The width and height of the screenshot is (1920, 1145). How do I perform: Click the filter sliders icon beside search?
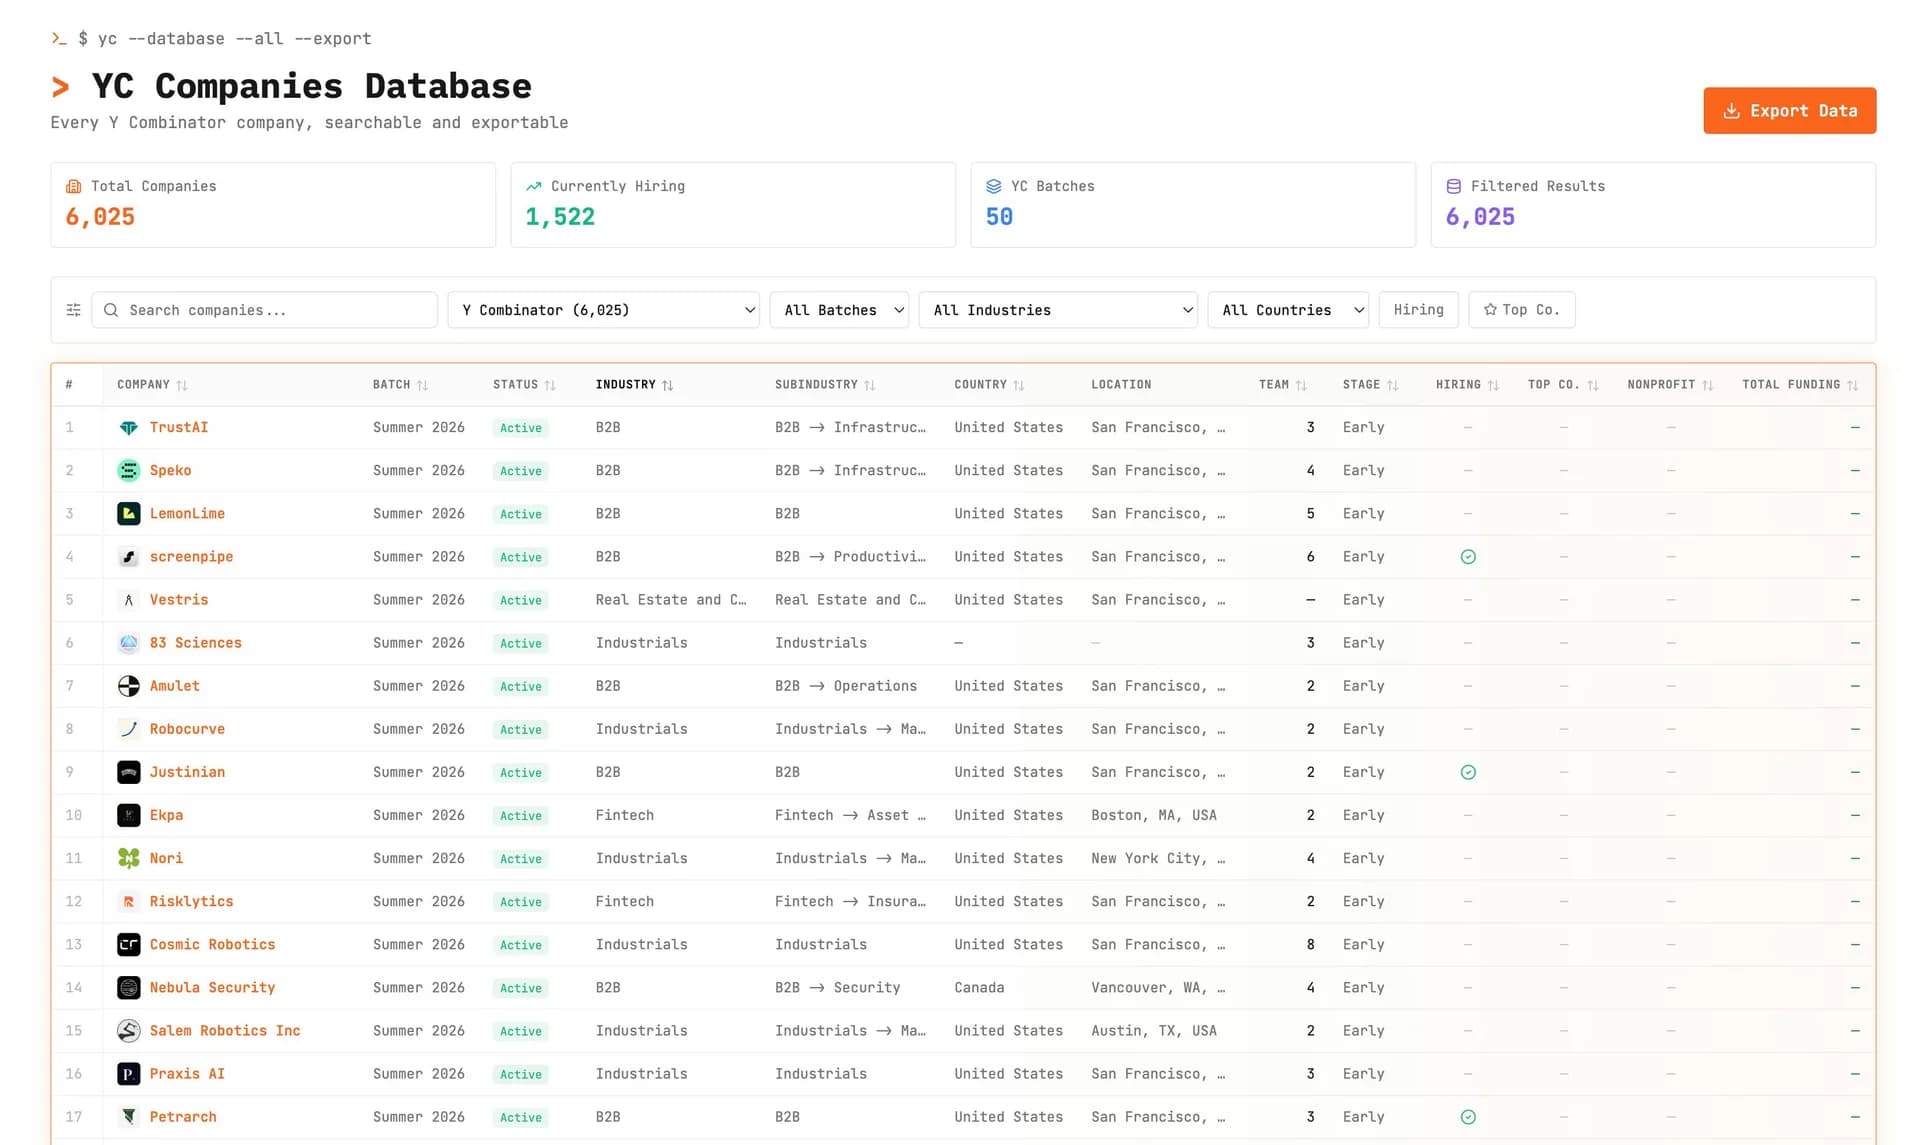[x=73, y=310]
